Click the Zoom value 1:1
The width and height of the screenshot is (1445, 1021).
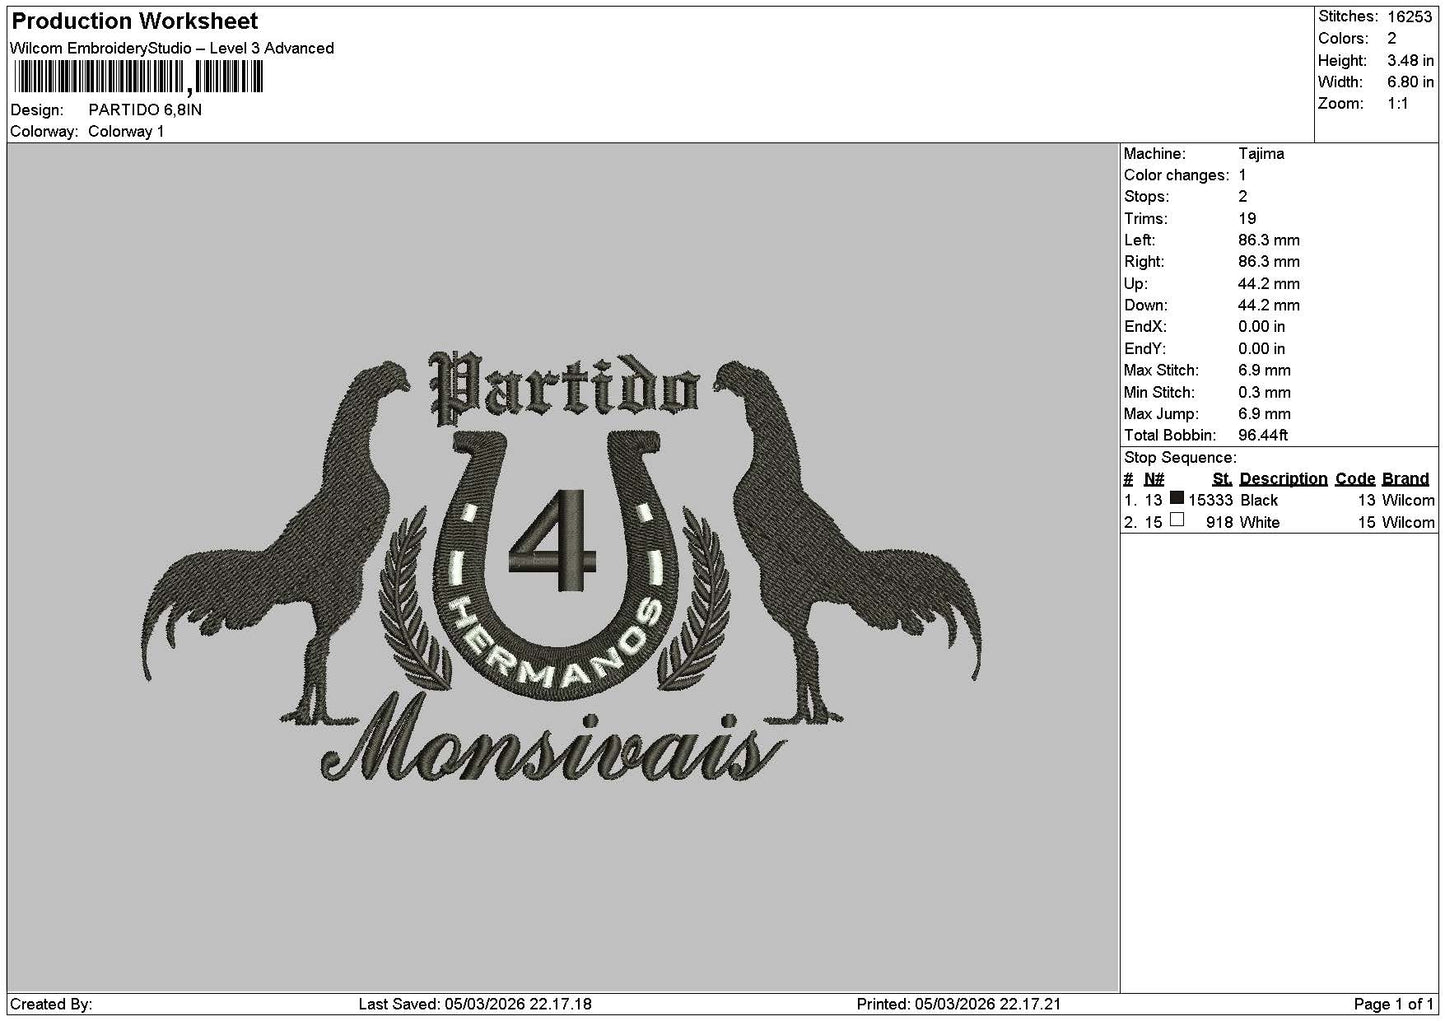(x=1398, y=104)
